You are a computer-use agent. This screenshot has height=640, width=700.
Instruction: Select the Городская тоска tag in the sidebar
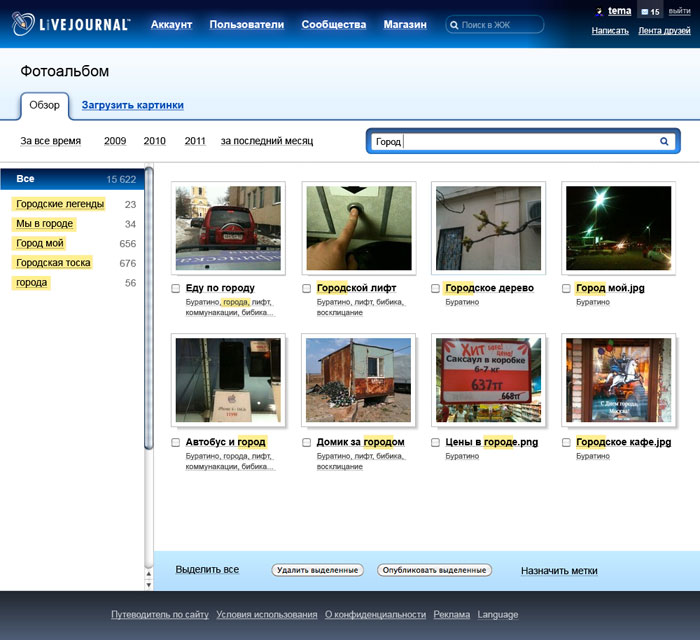coord(53,263)
